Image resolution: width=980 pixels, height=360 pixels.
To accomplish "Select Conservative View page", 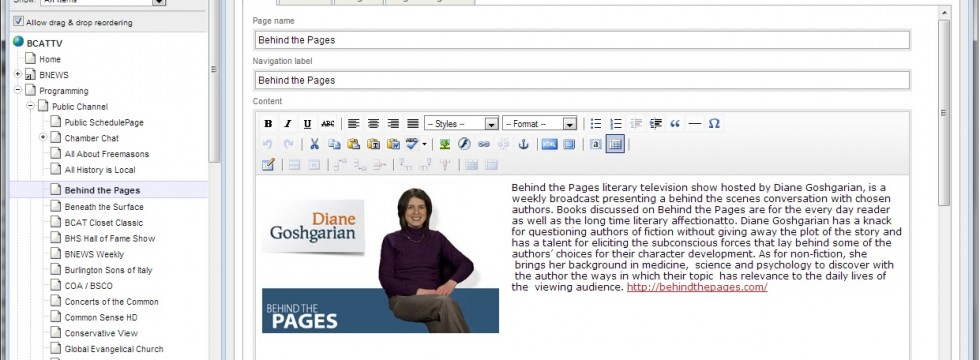I will [x=101, y=333].
